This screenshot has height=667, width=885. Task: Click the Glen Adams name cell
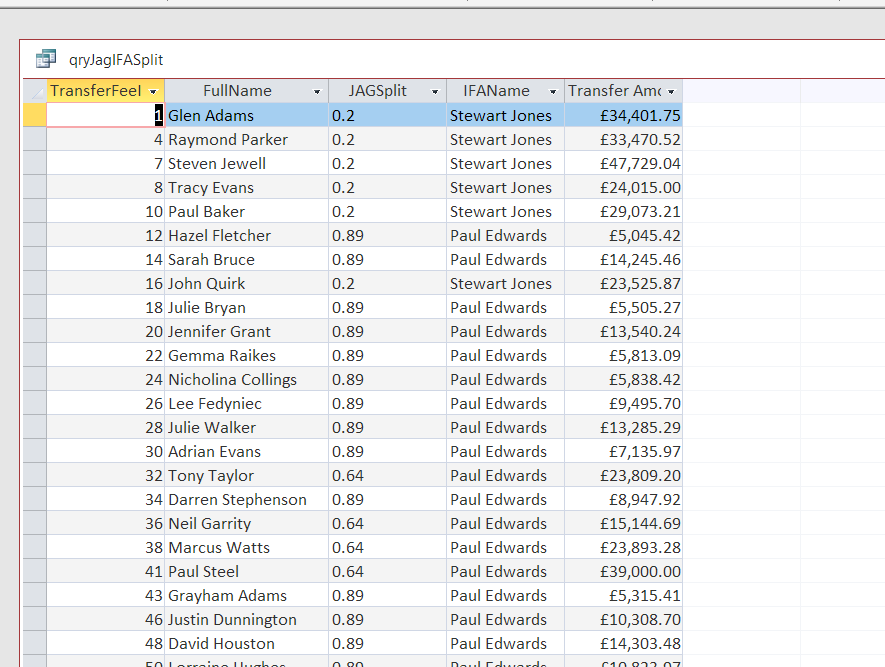[247, 115]
